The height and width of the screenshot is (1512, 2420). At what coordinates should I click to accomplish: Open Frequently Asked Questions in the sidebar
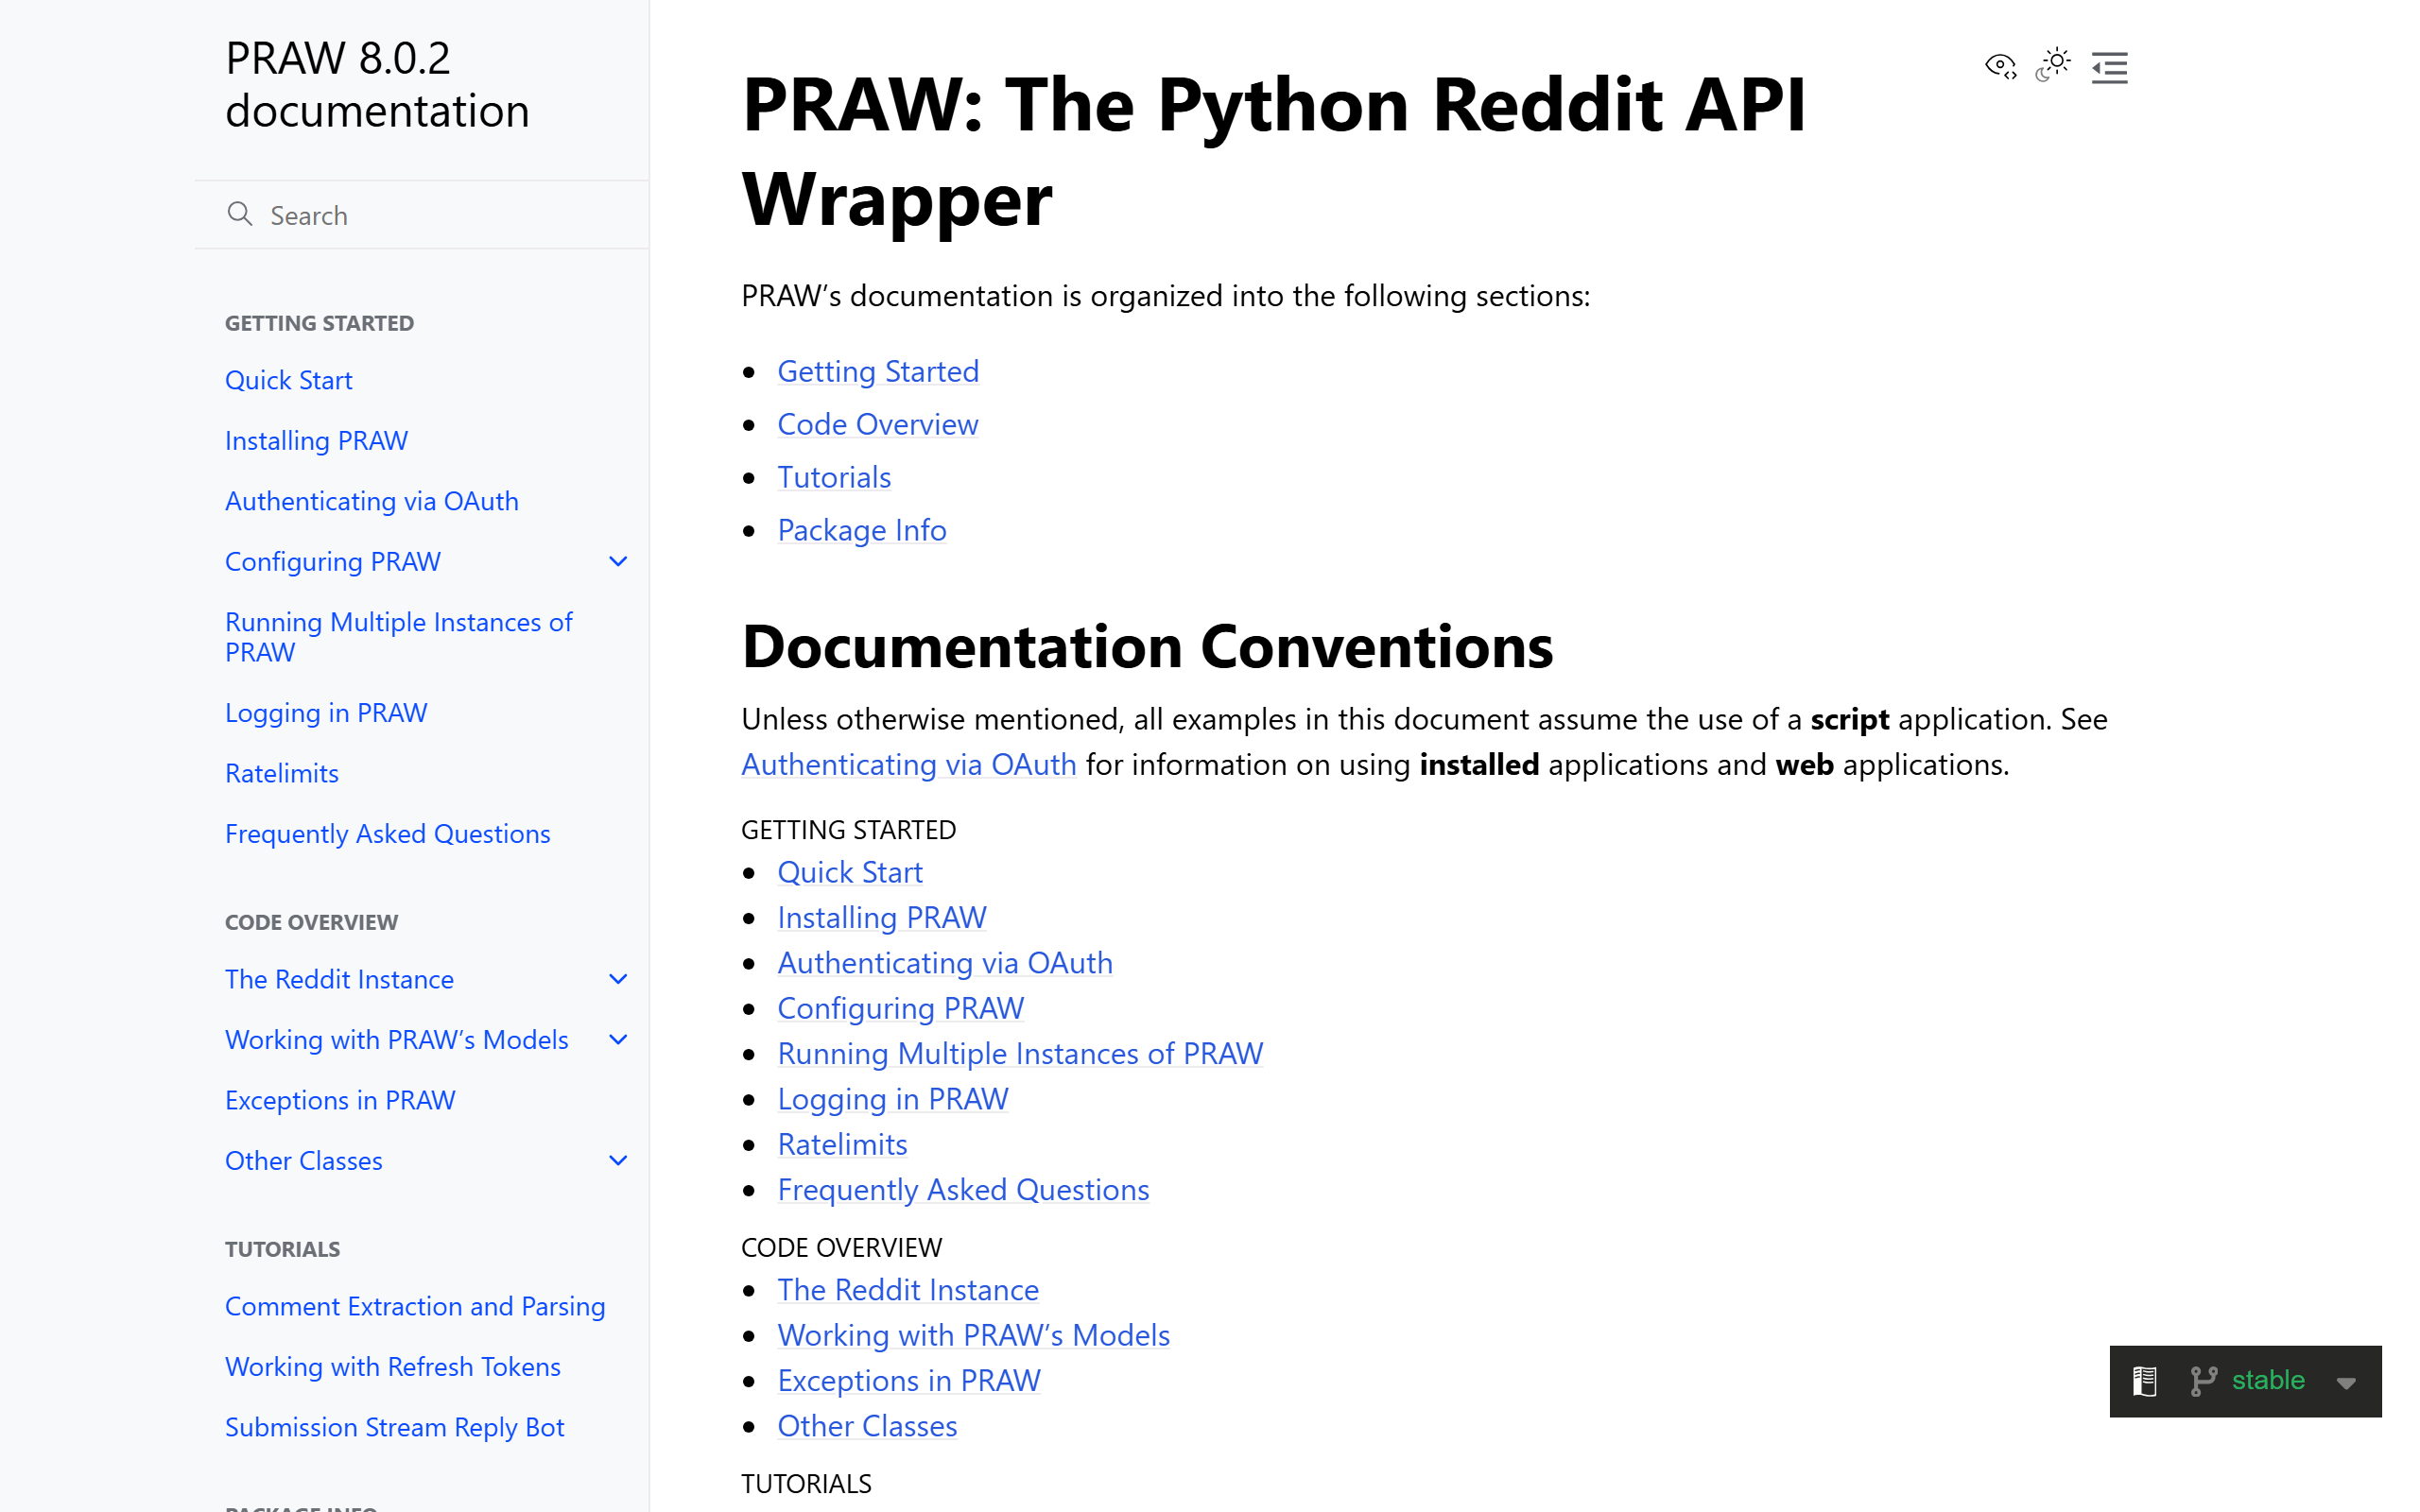point(388,833)
